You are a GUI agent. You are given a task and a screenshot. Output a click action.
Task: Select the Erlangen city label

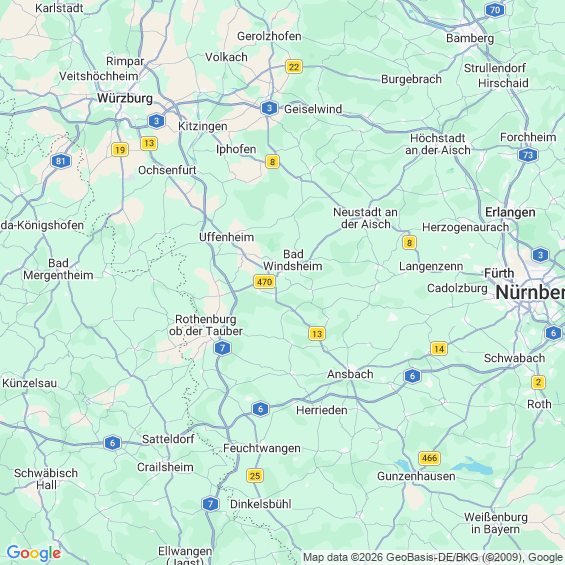point(510,212)
